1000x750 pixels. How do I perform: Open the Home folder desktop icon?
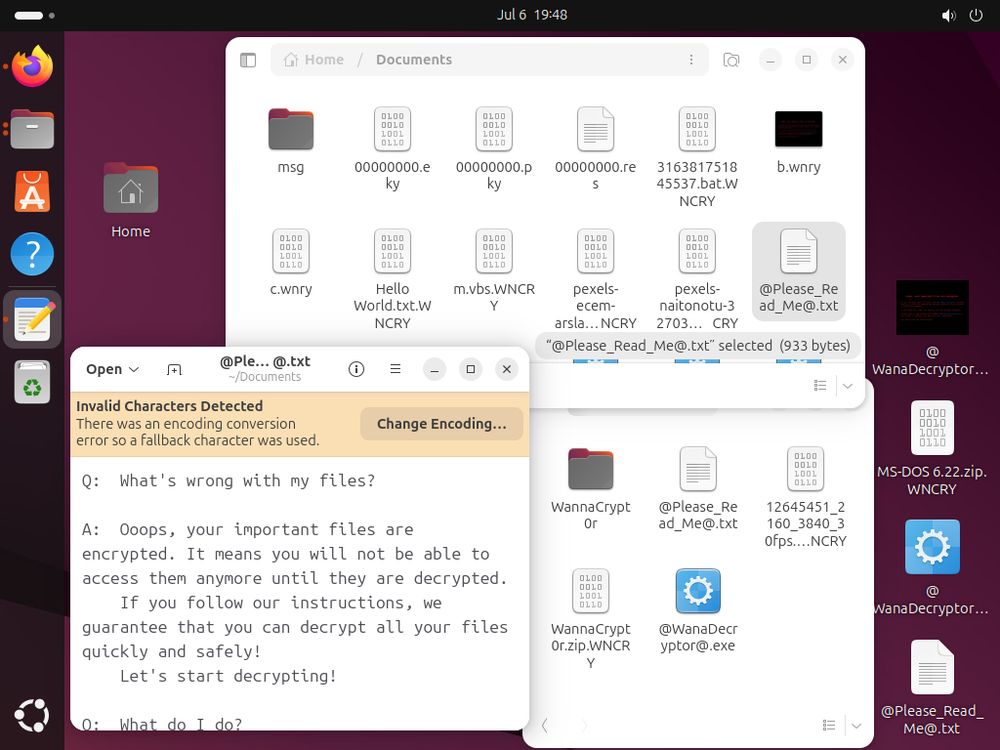tap(131, 201)
